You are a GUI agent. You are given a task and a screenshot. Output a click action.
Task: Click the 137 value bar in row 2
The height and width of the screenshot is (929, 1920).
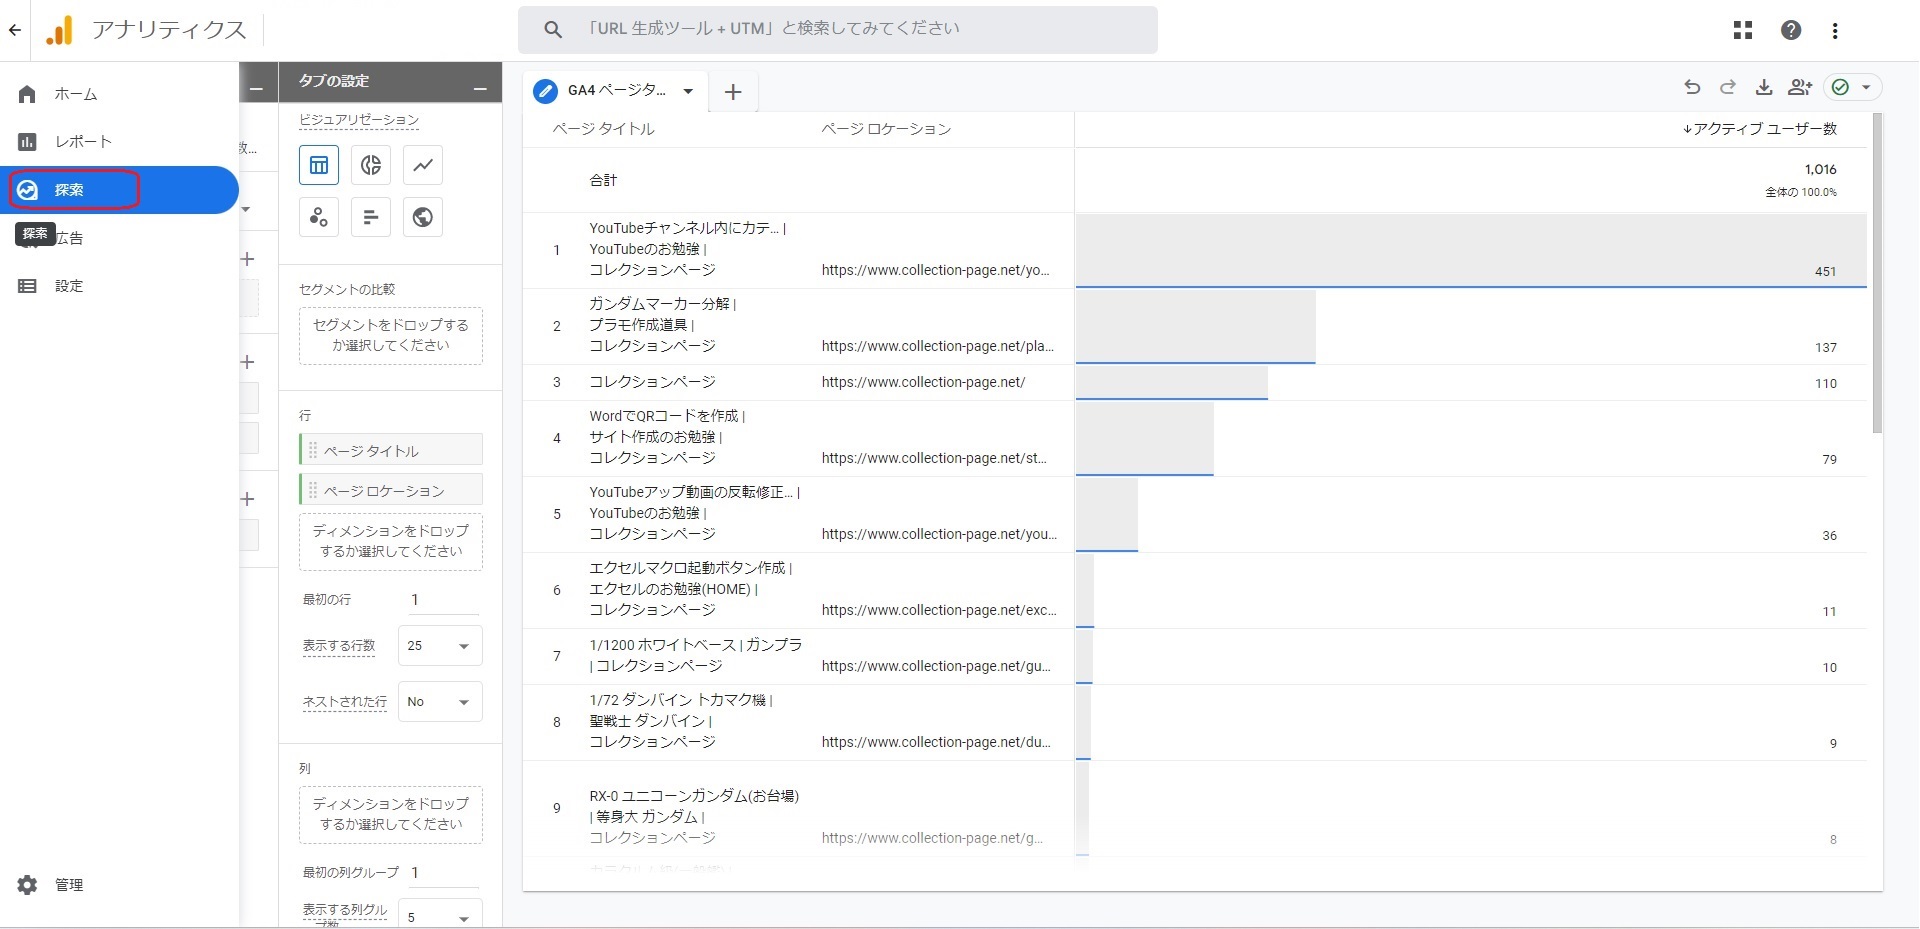tap(1195, 327)
